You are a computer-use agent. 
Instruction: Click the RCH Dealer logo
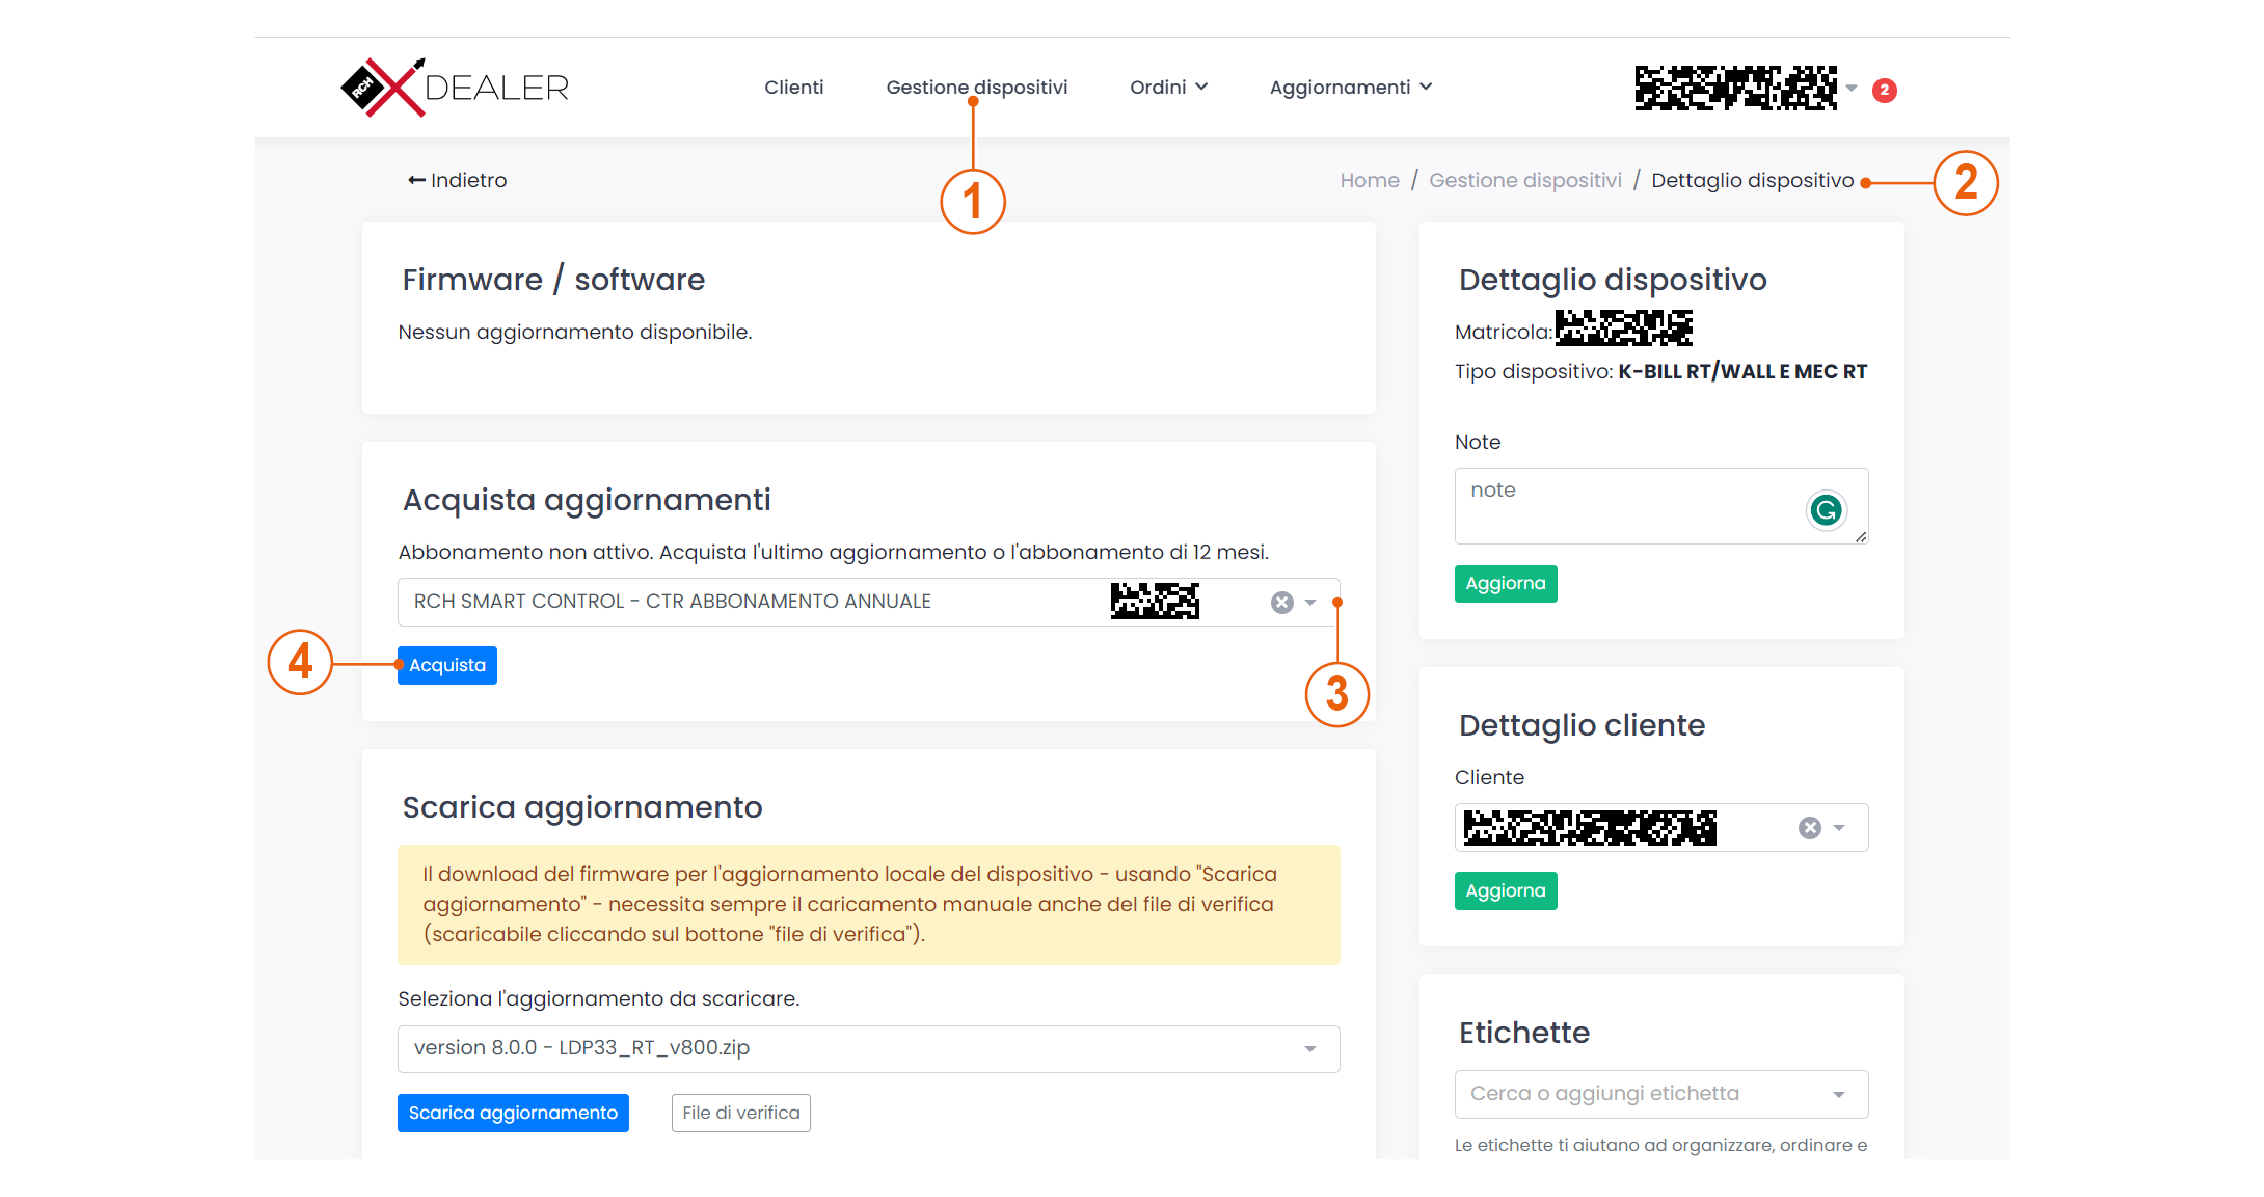(455, 88)
